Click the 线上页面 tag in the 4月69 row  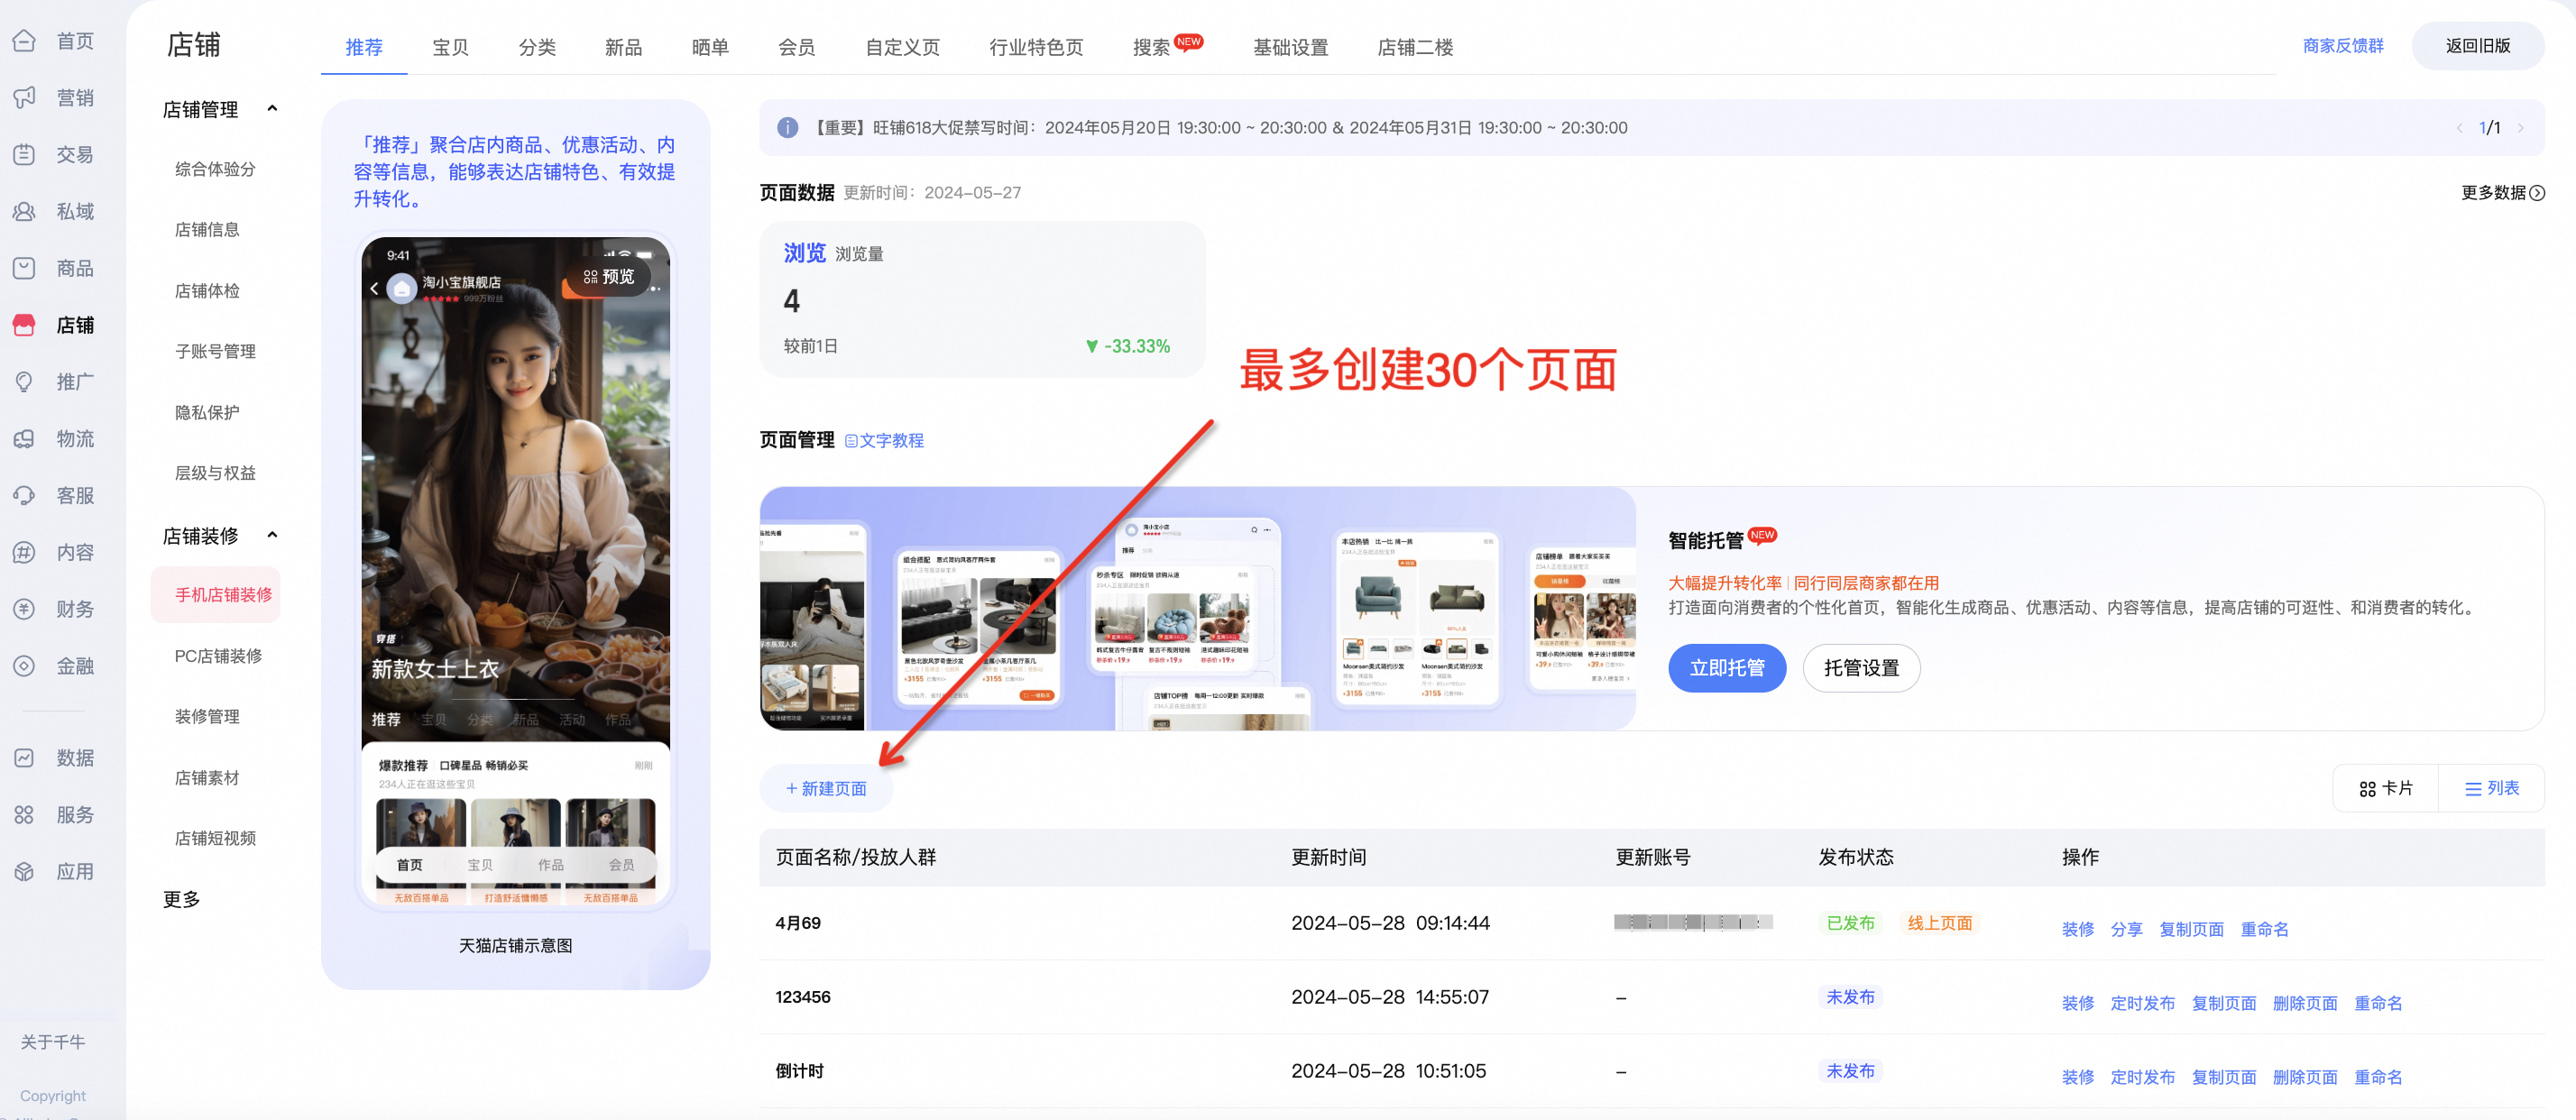click(1939, 923)
